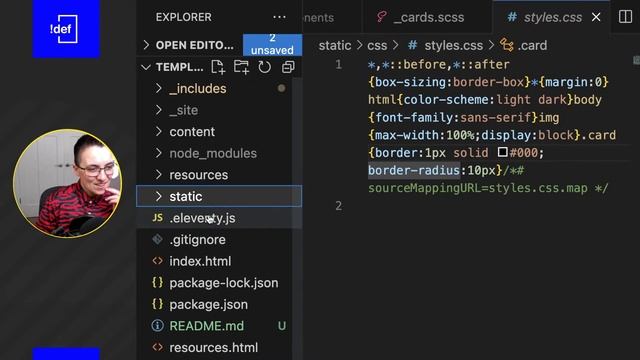The width and height of the screenshot is (640, 360).
Task: Click the 2 unsaved badge
Action: coord(272,44)
